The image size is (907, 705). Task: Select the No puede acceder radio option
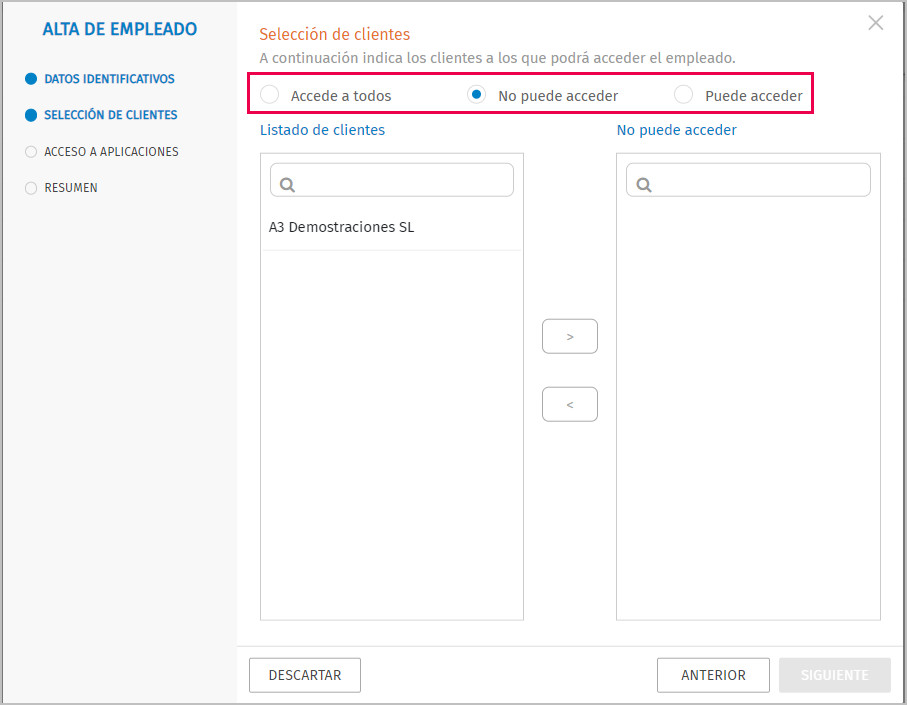tap(477, 94)
